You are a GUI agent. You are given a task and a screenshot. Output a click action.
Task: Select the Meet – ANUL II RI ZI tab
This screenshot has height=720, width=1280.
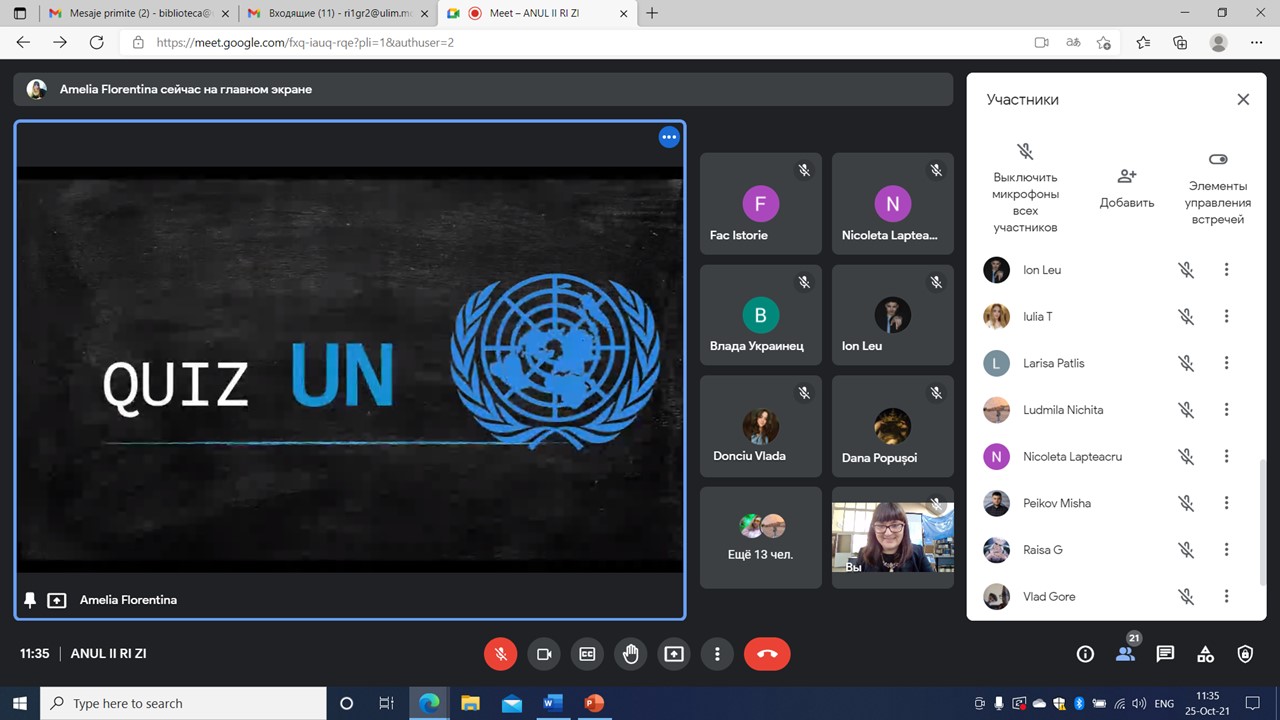pyautogui.click(x=536, y=13)
